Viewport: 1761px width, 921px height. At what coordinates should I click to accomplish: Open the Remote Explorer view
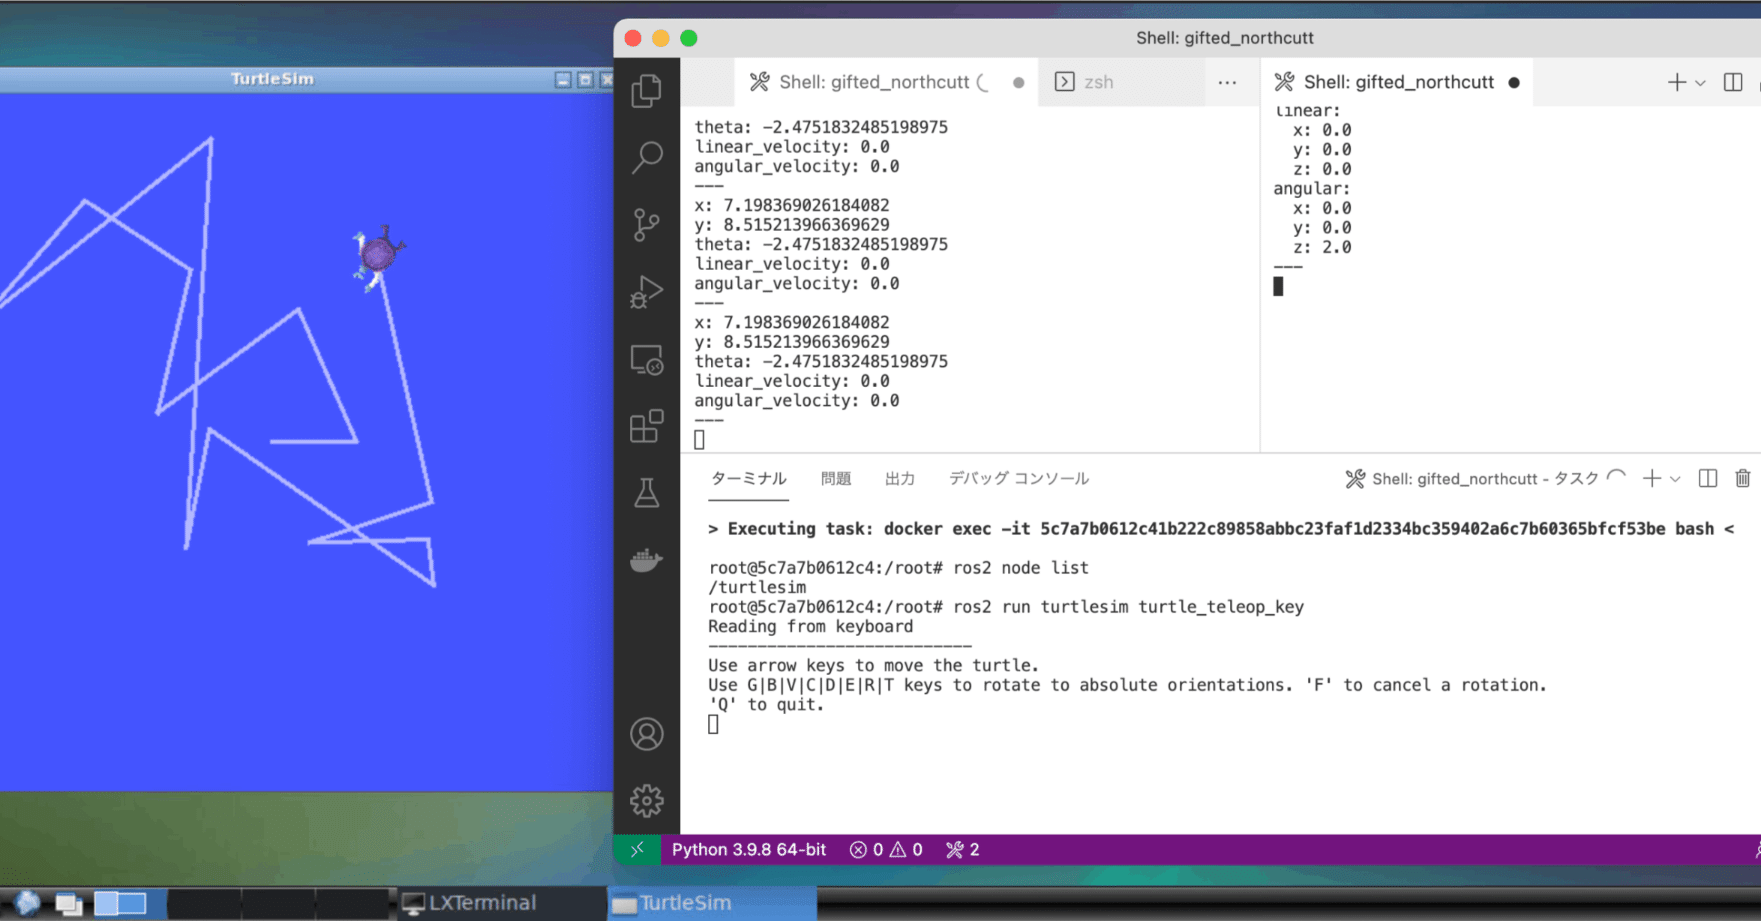[647, 362]
